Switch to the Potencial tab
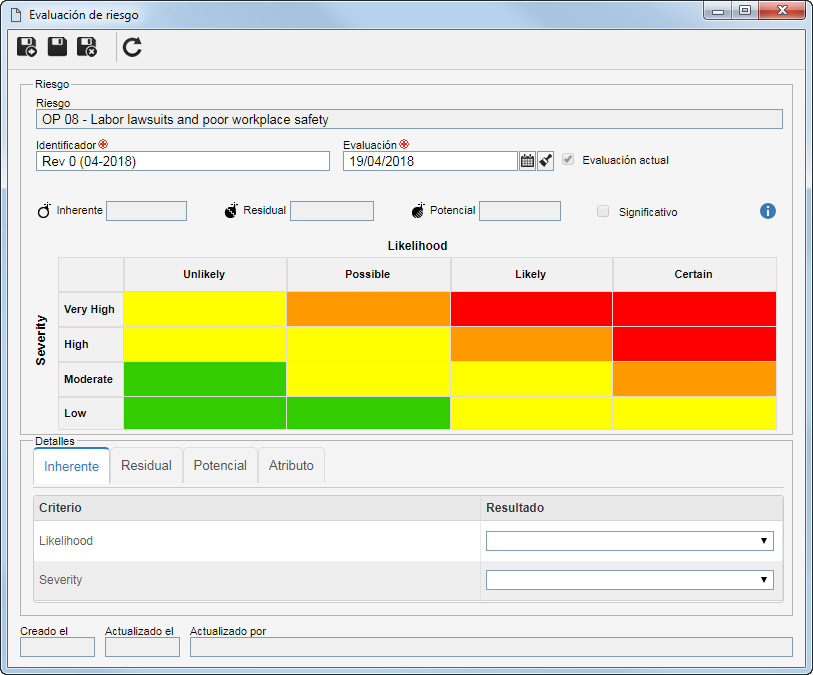Image resolution: width=813 pixels, height=675 pixels. point(220,466)
